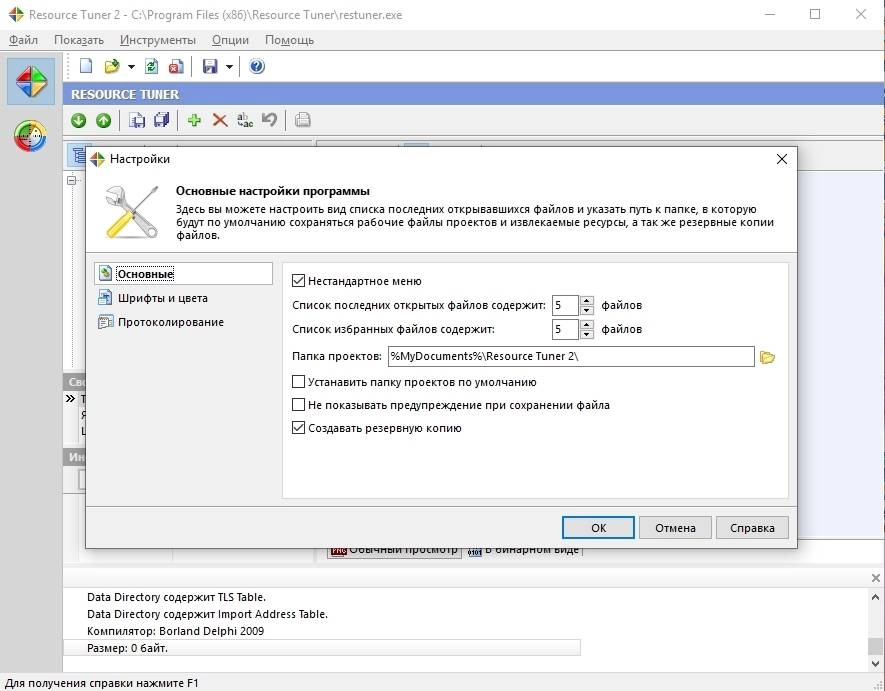Viewport: 885px width, 691px height.
Task: Open the Инструменты menu
Action: tap(157, 40)
